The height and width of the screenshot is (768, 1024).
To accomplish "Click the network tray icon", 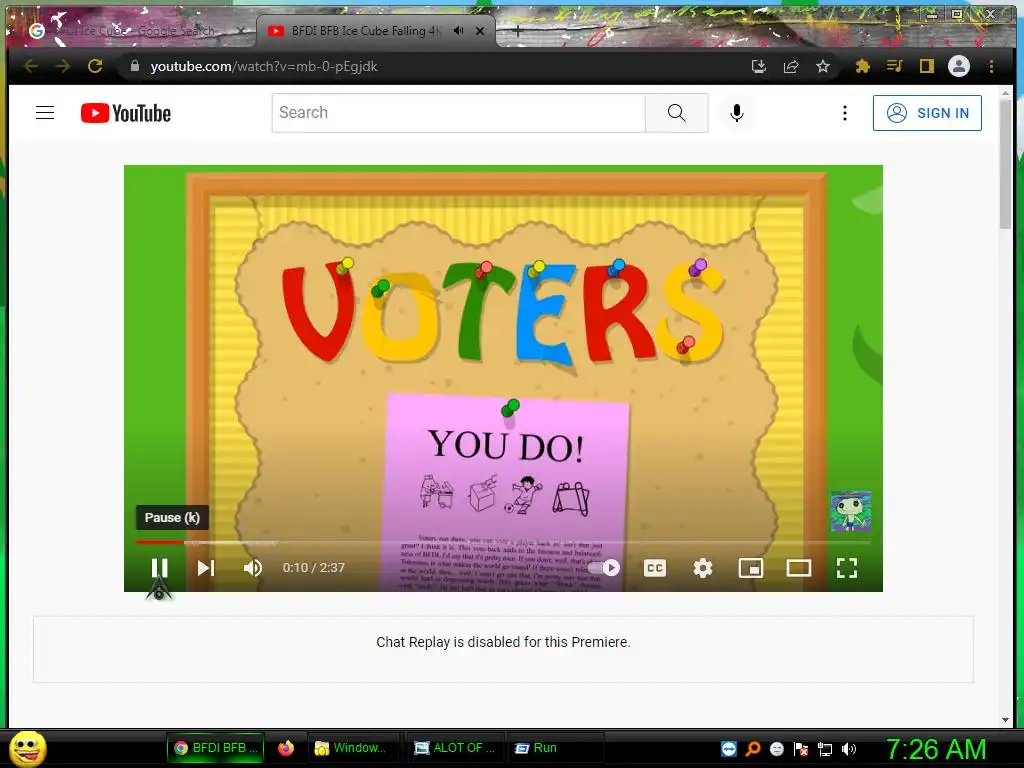I will (825, 749).
